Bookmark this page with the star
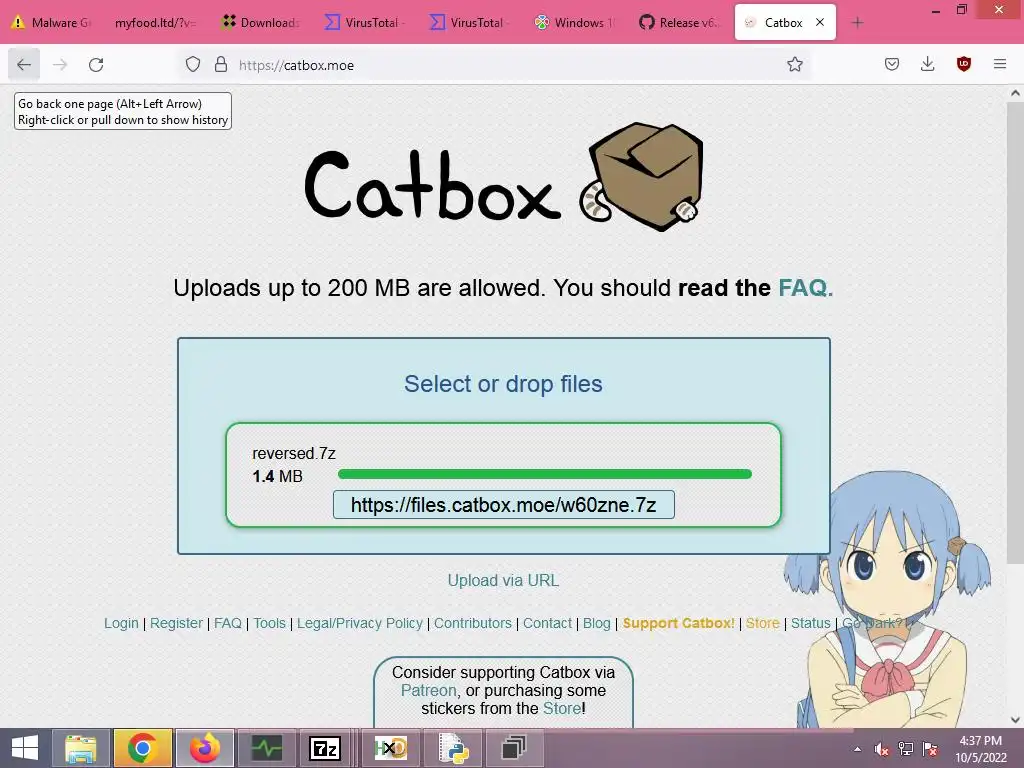 794,65
